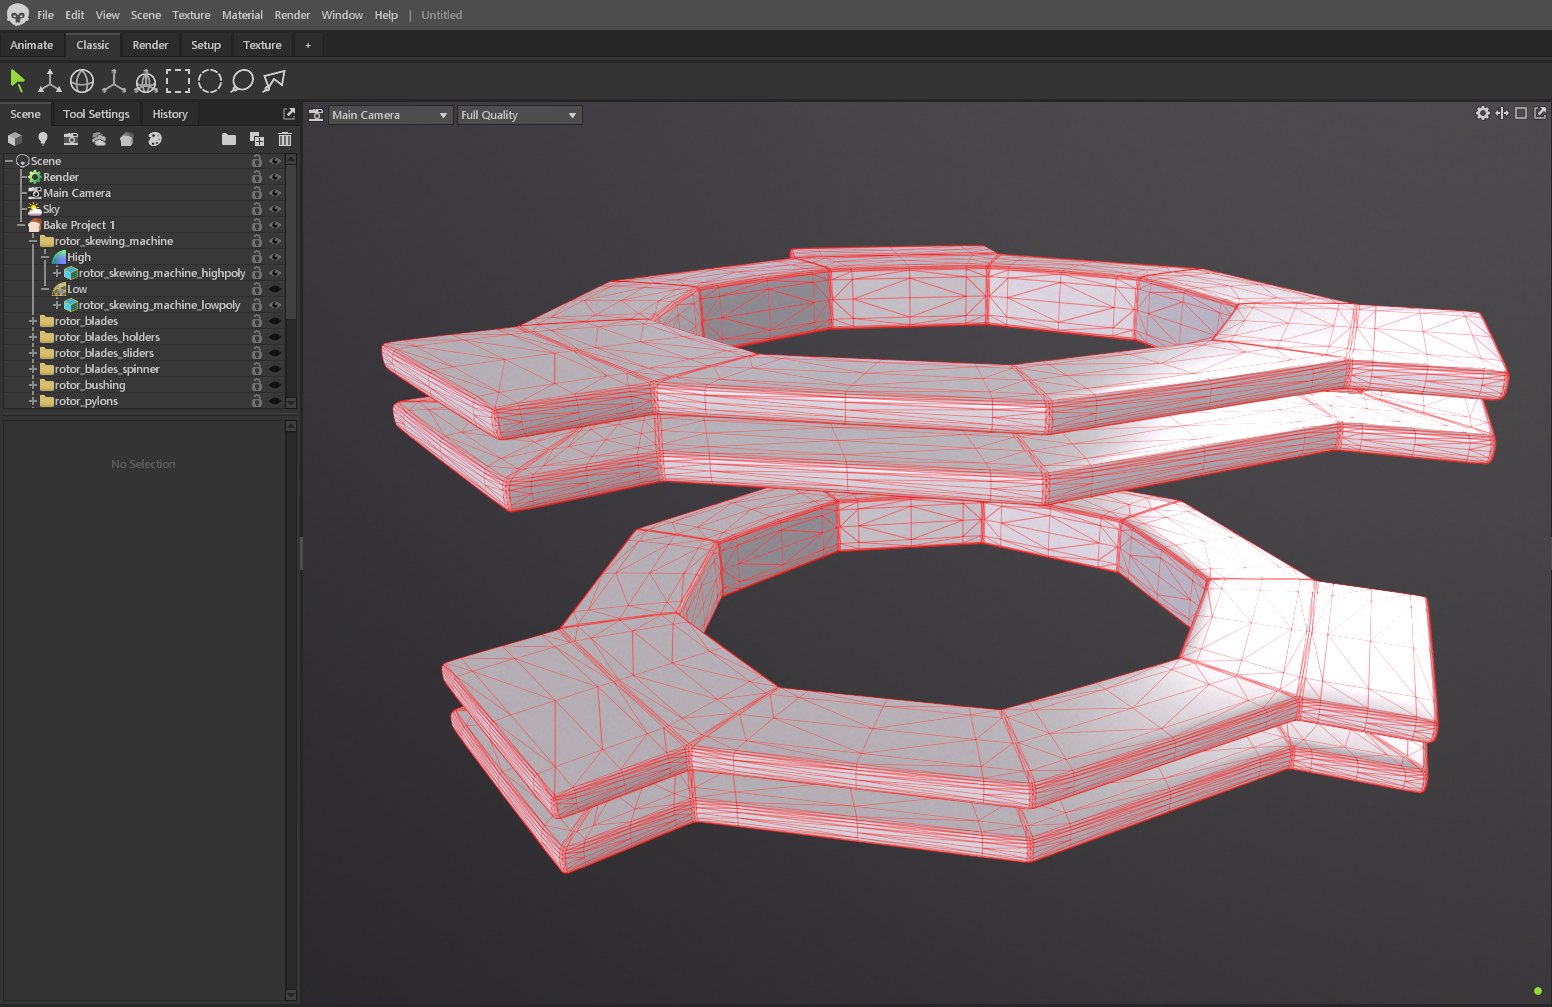
Task: Create a new folder group in the scene
Action: [229, 139]
